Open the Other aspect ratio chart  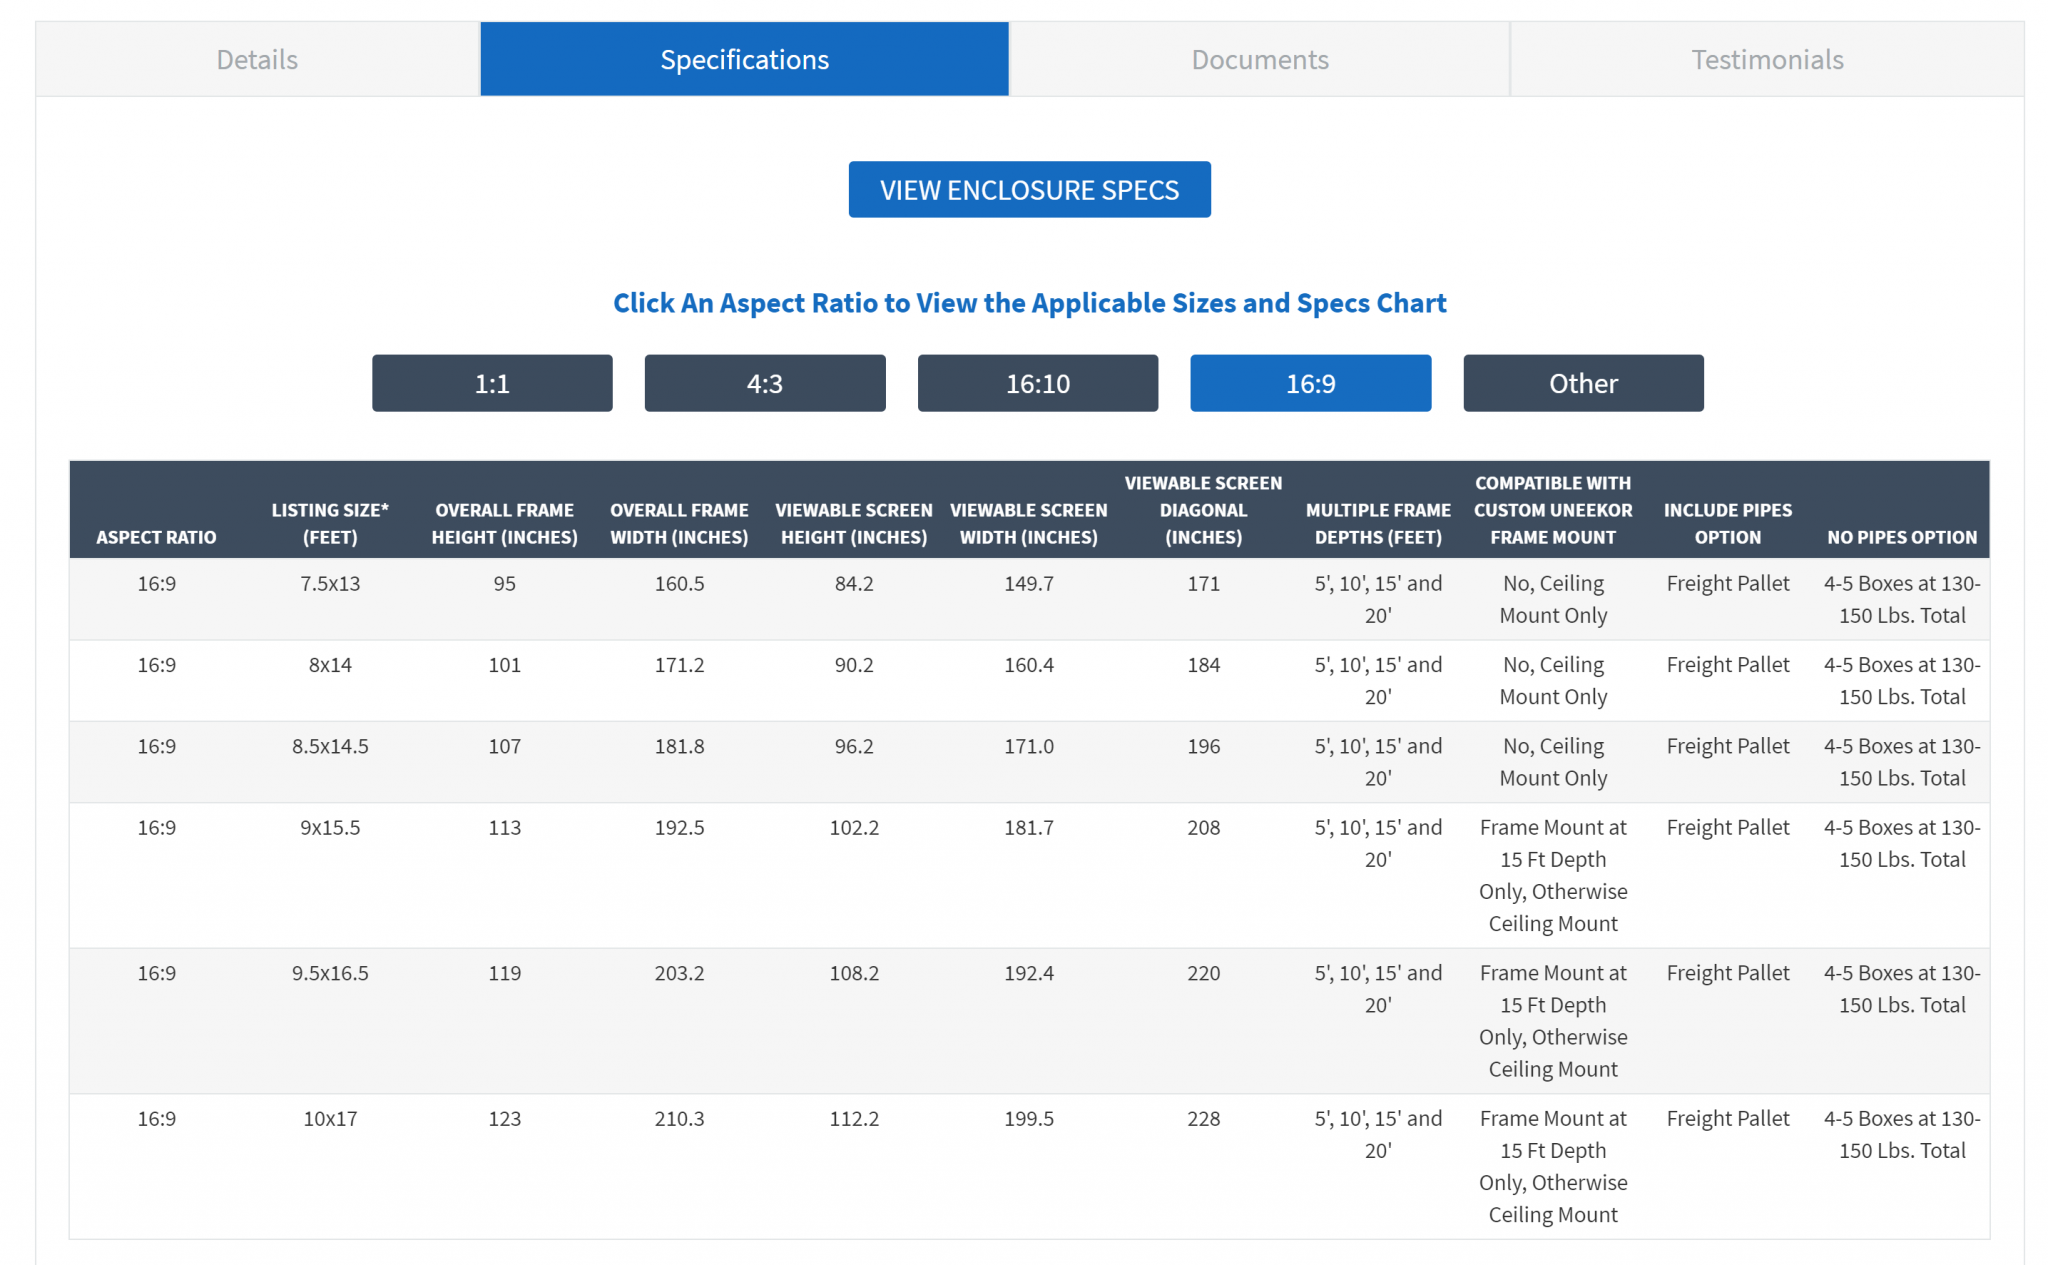point(1583,383)
